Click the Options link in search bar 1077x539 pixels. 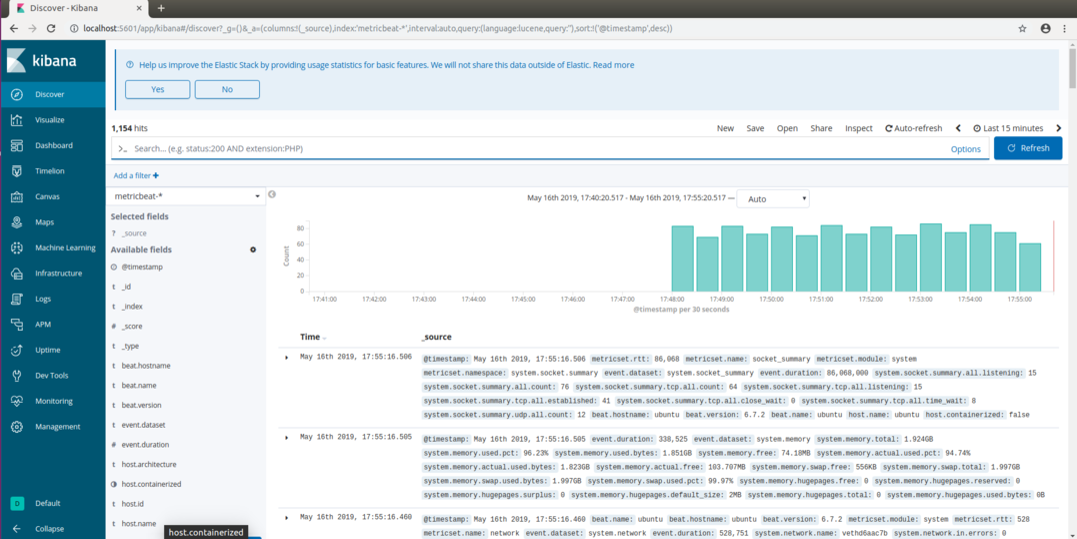965,149
